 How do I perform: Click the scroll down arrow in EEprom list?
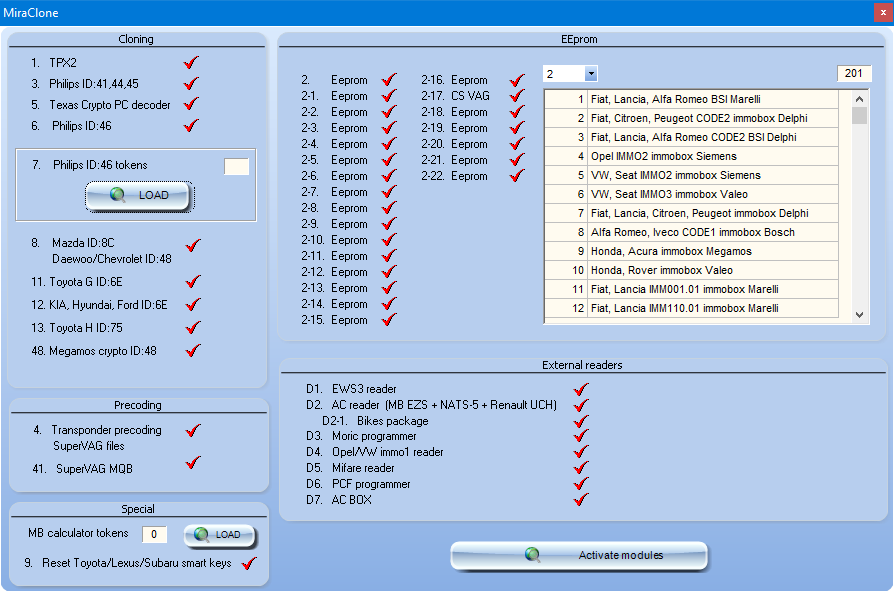click(x=859, y=315)
